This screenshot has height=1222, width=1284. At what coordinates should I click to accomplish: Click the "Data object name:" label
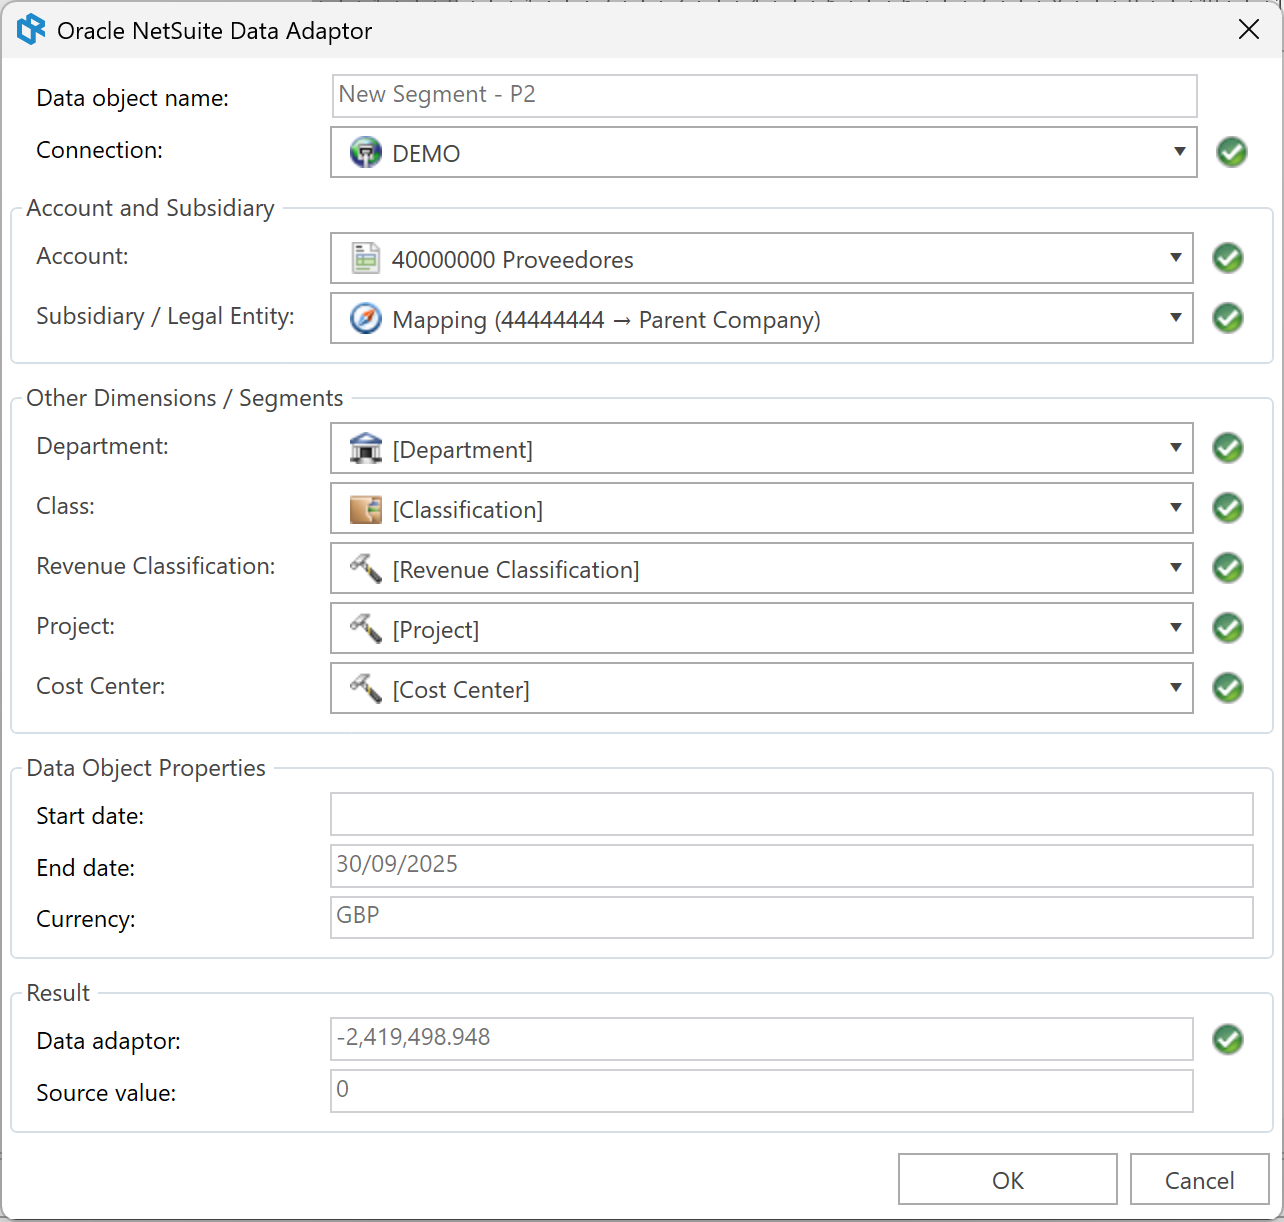(133, 98)
